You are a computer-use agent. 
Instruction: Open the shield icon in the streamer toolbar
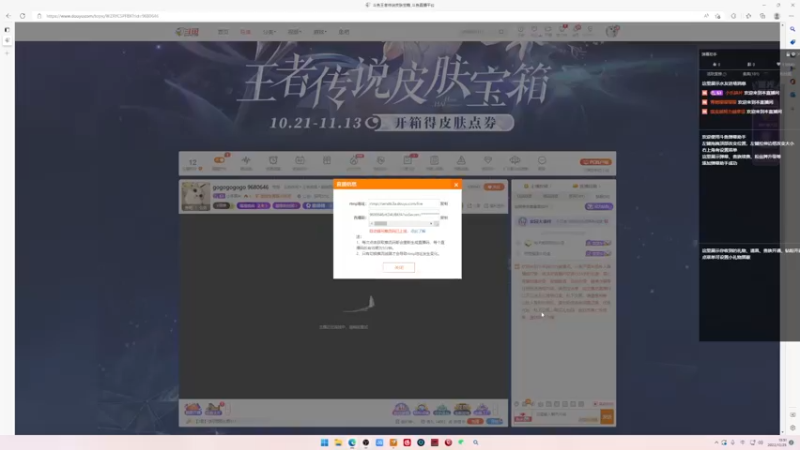380,162
